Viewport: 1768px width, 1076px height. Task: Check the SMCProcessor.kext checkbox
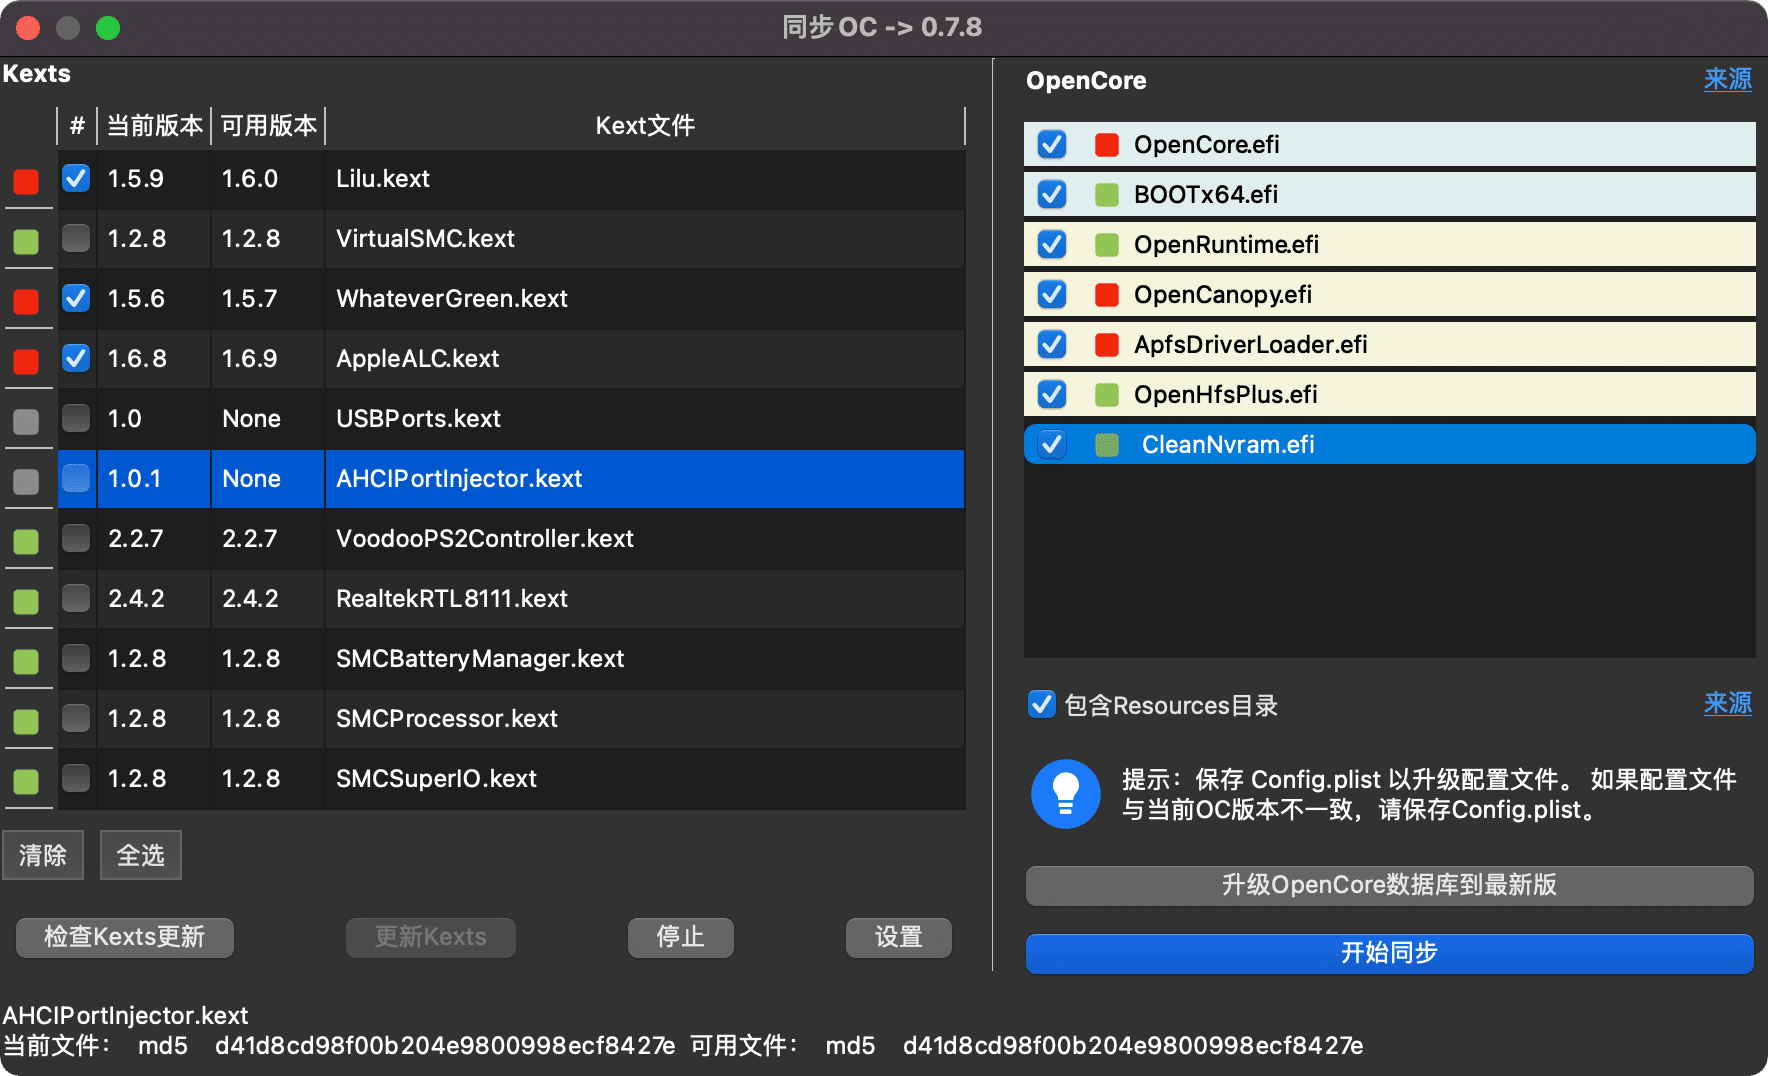tap(76, 718)
